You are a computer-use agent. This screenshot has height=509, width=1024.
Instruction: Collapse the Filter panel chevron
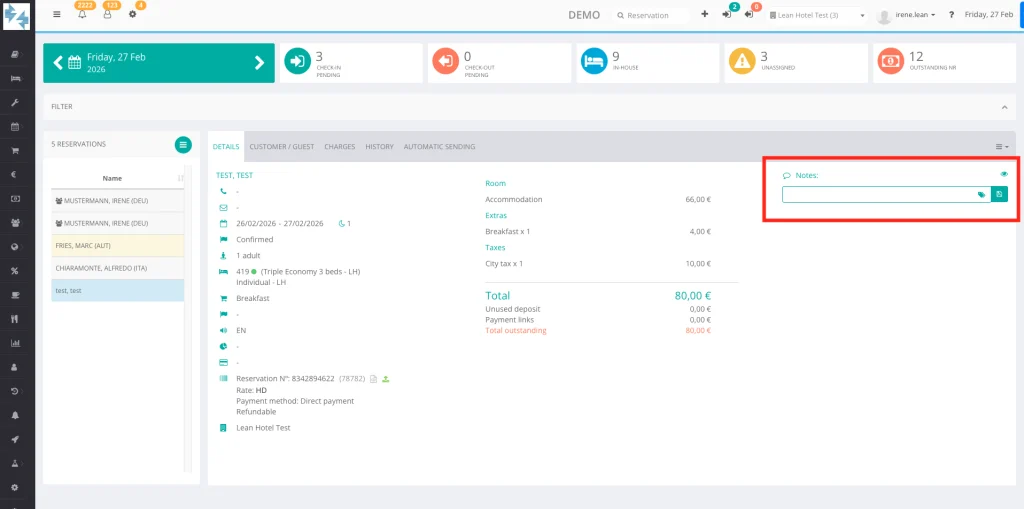click(x=1003, y=107)
